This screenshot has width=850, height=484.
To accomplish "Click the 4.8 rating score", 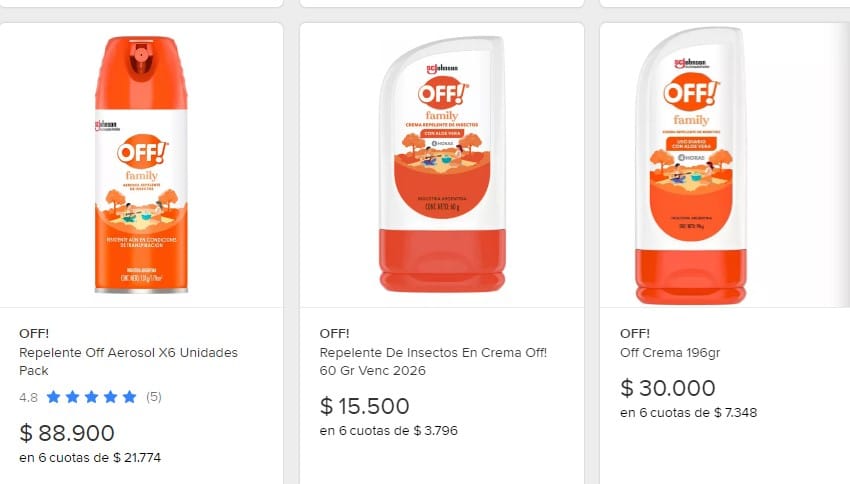I will click(x=28, y=398).
